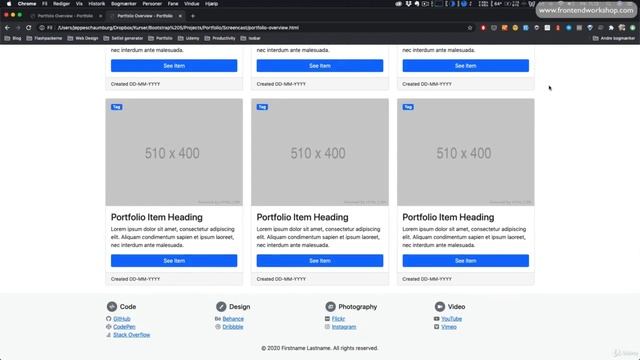
Task: Click the Photography section camera icon
Action: tap(331, 307)
